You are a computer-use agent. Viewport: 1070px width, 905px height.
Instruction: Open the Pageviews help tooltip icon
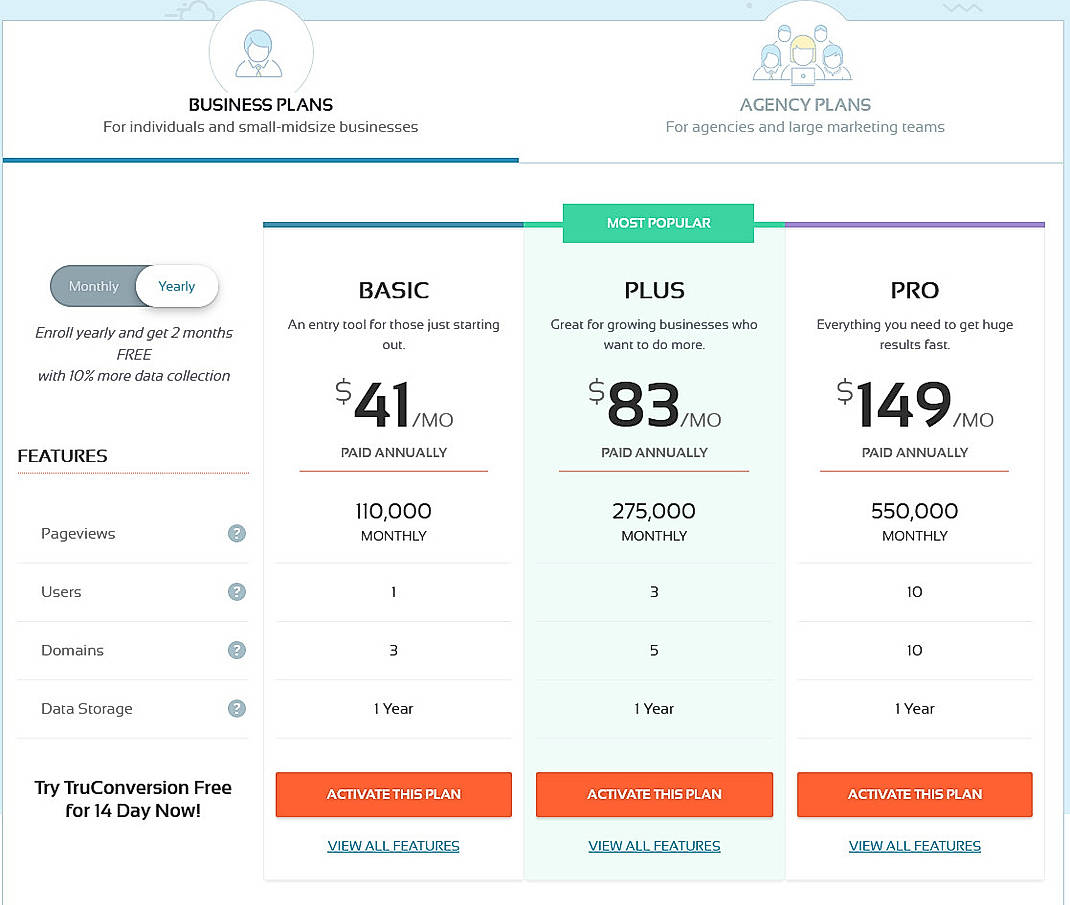(236, 533)
